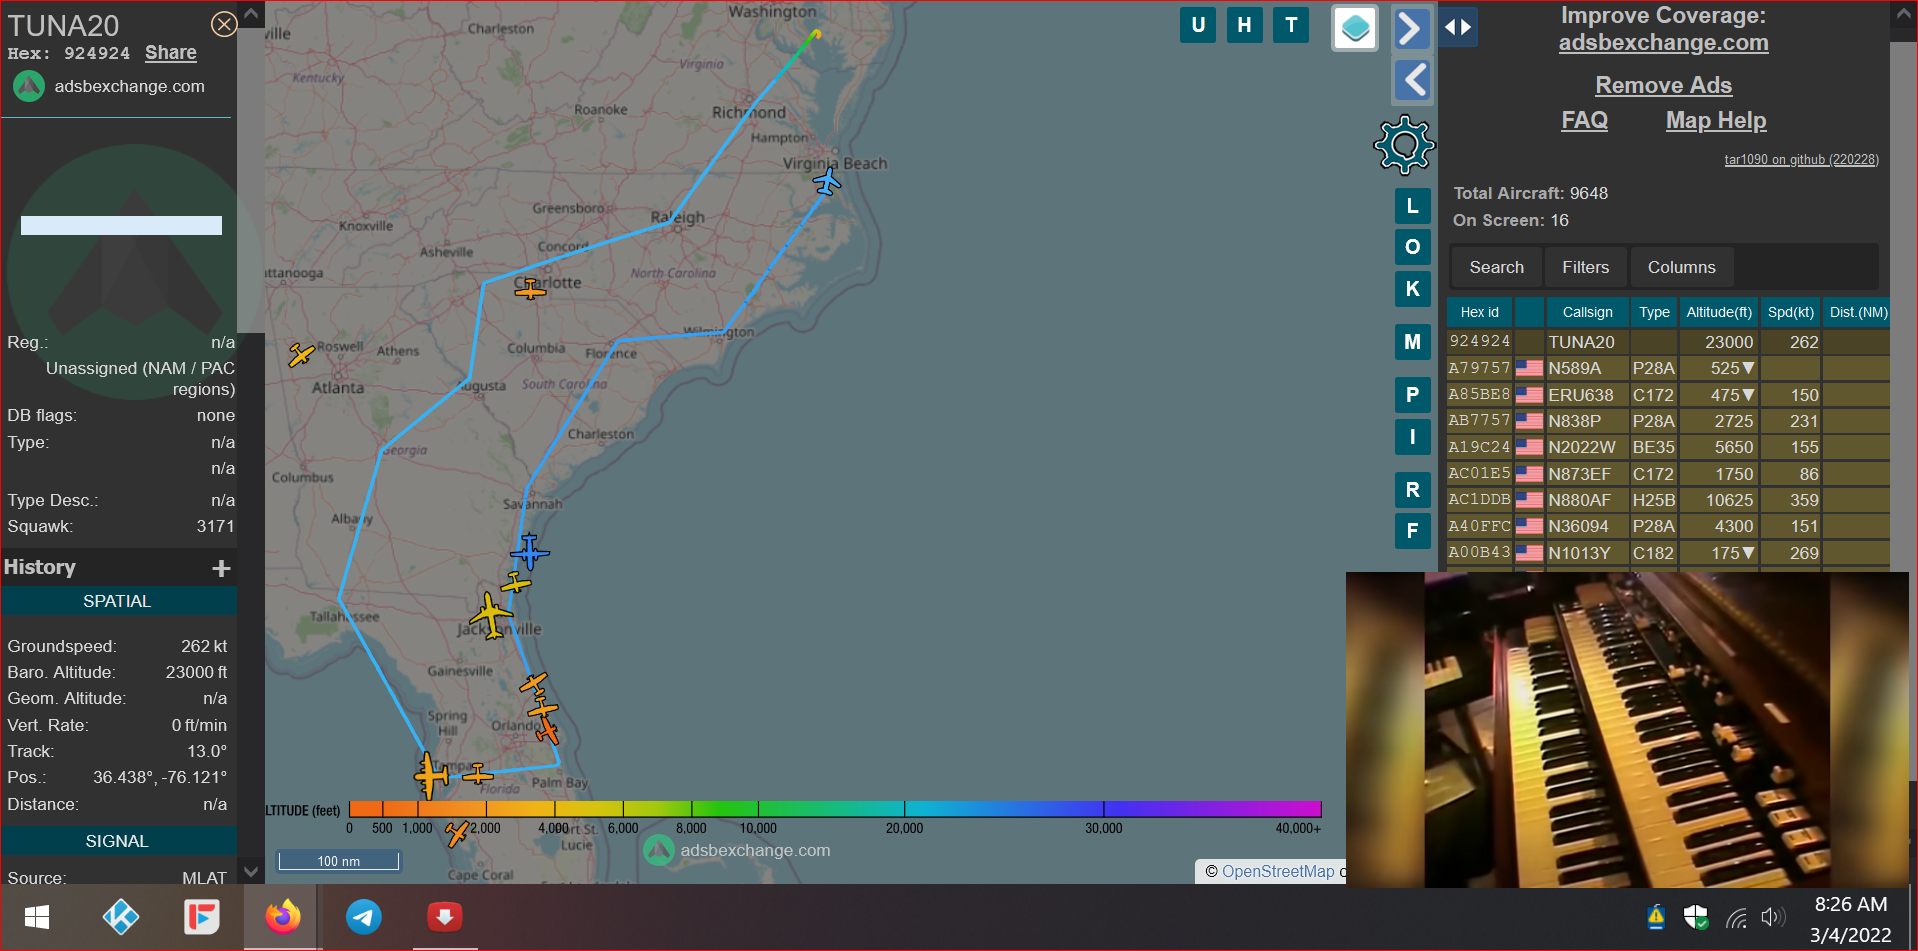Click the R map option button
The height and width of the screenshot is (951, 1918).
[1412, 490]
